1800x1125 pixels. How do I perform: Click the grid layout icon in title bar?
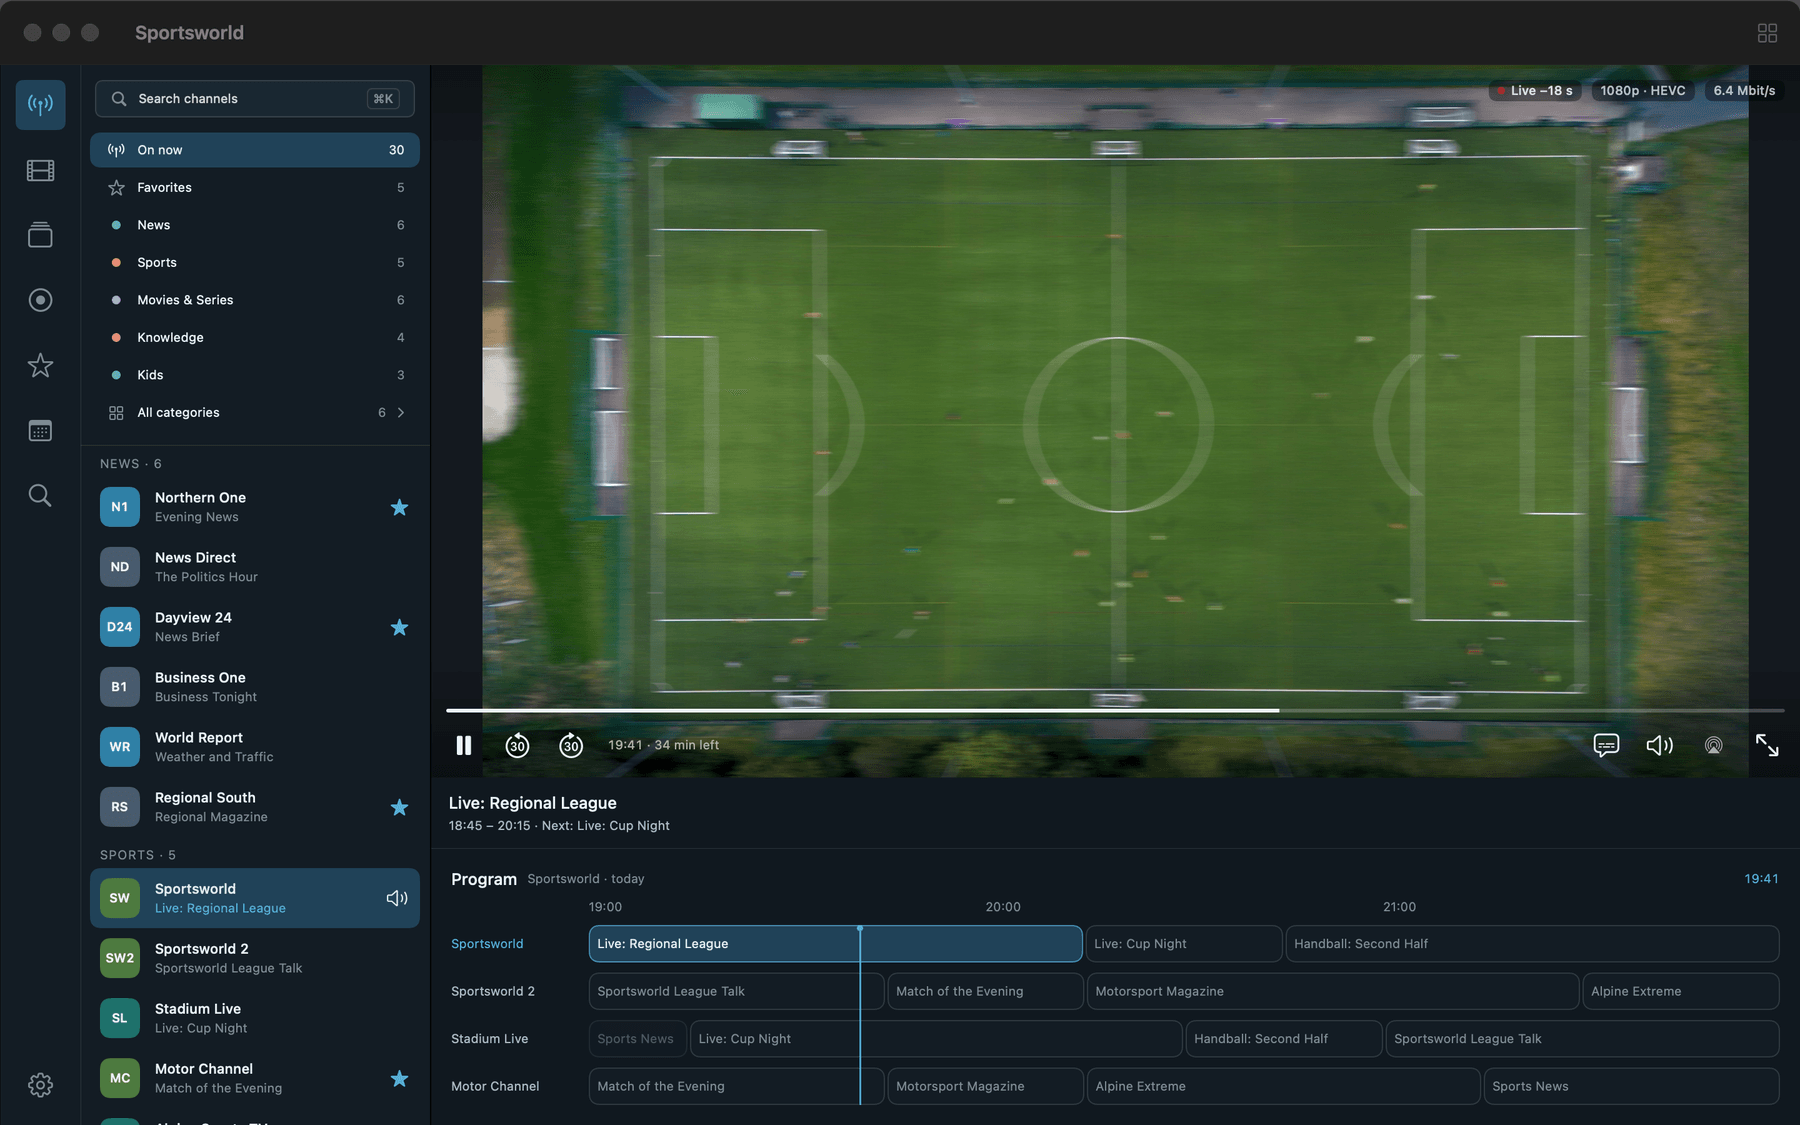[1767, 33]
